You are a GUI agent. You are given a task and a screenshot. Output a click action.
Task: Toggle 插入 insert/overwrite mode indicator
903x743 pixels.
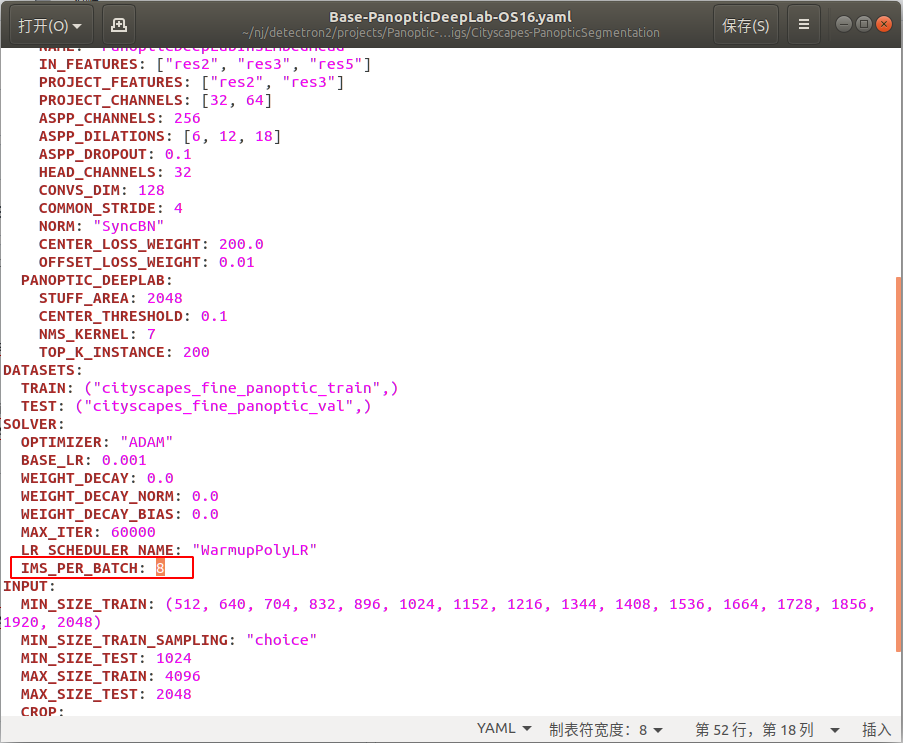click(x=877, y=728)
